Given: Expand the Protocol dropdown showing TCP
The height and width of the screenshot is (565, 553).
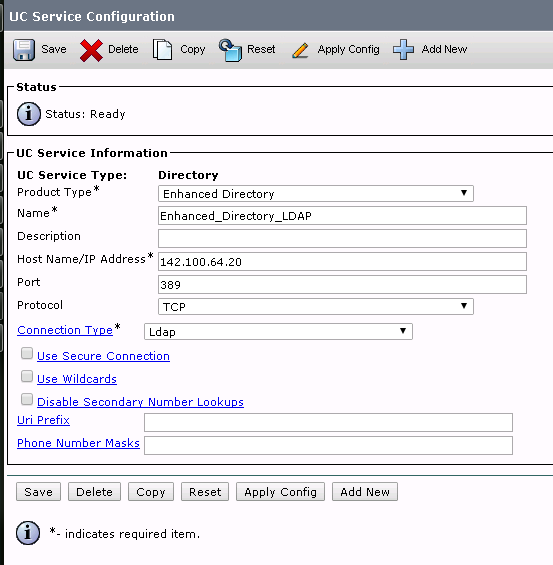Looking at the screenshot, I should tap(316, 306).
